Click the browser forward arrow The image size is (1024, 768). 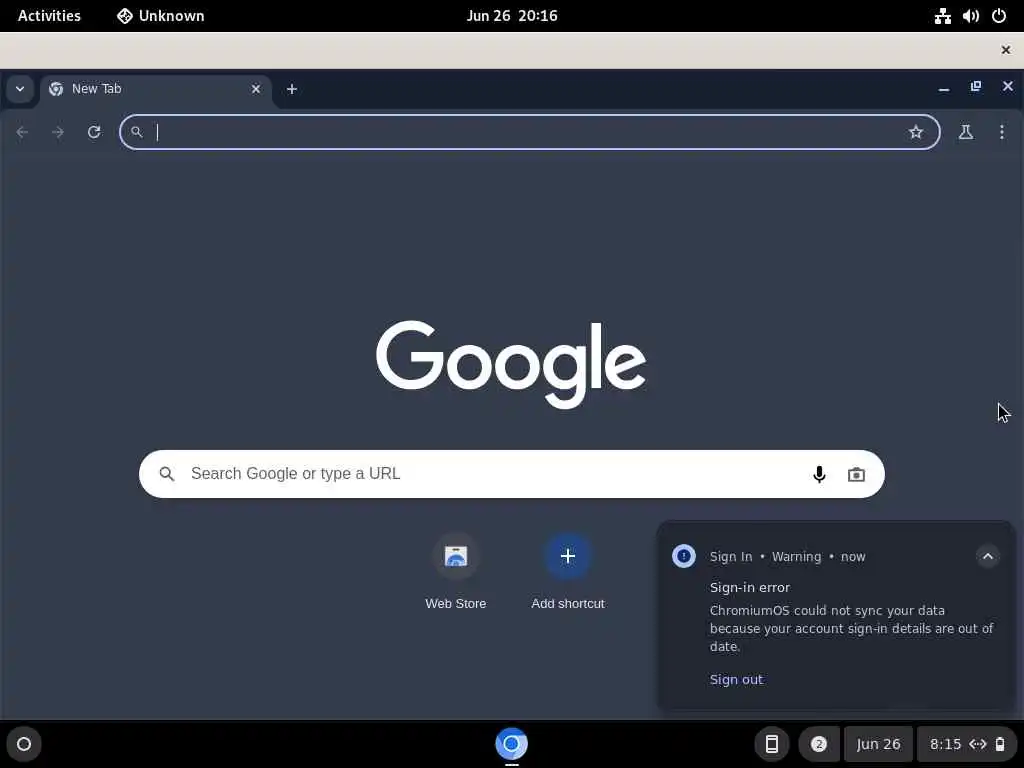58,133
